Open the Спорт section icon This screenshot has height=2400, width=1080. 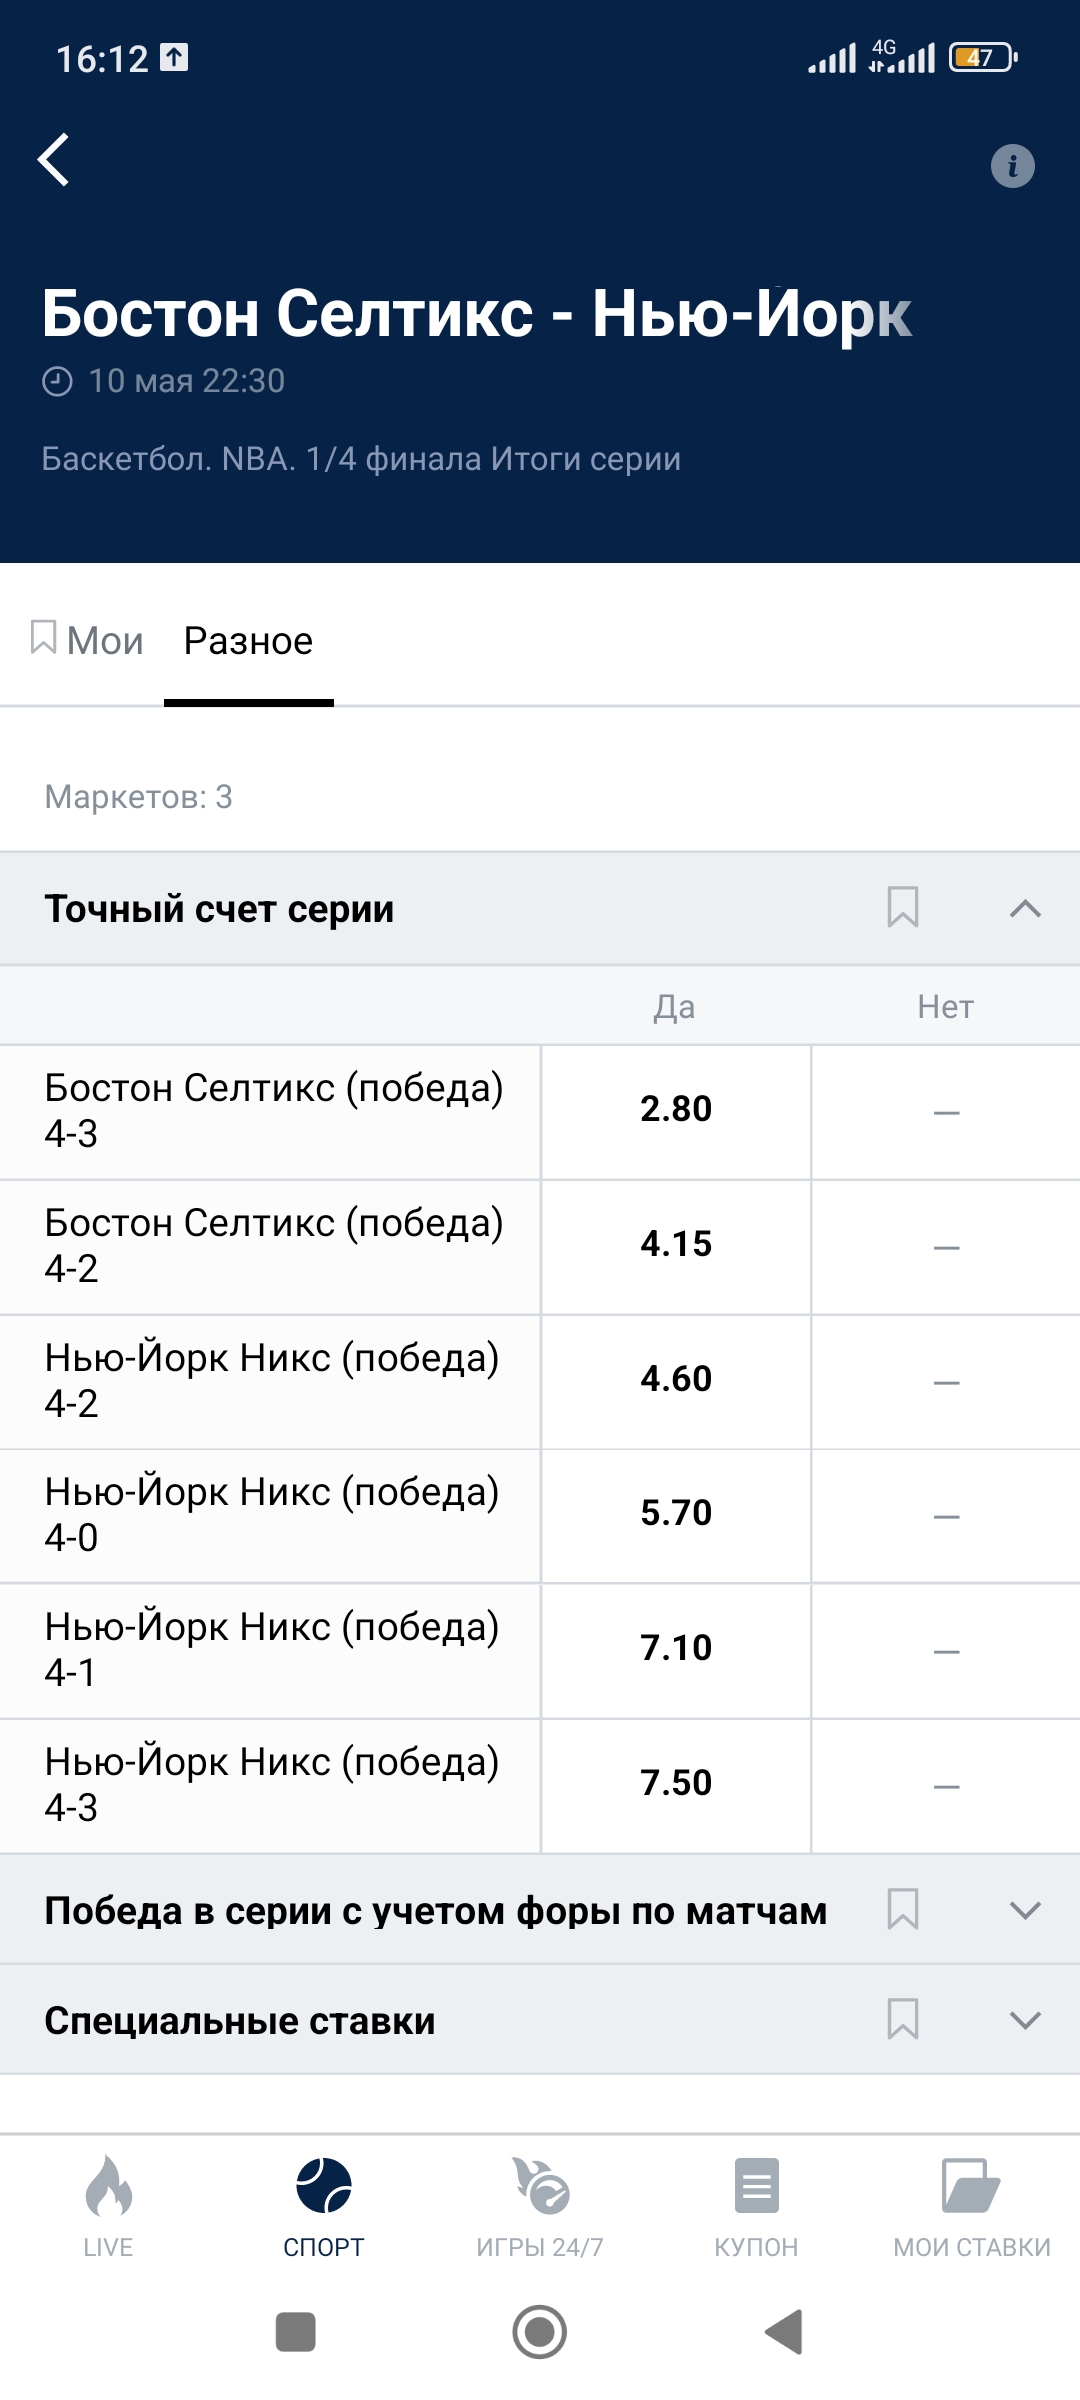point(324,2186)
